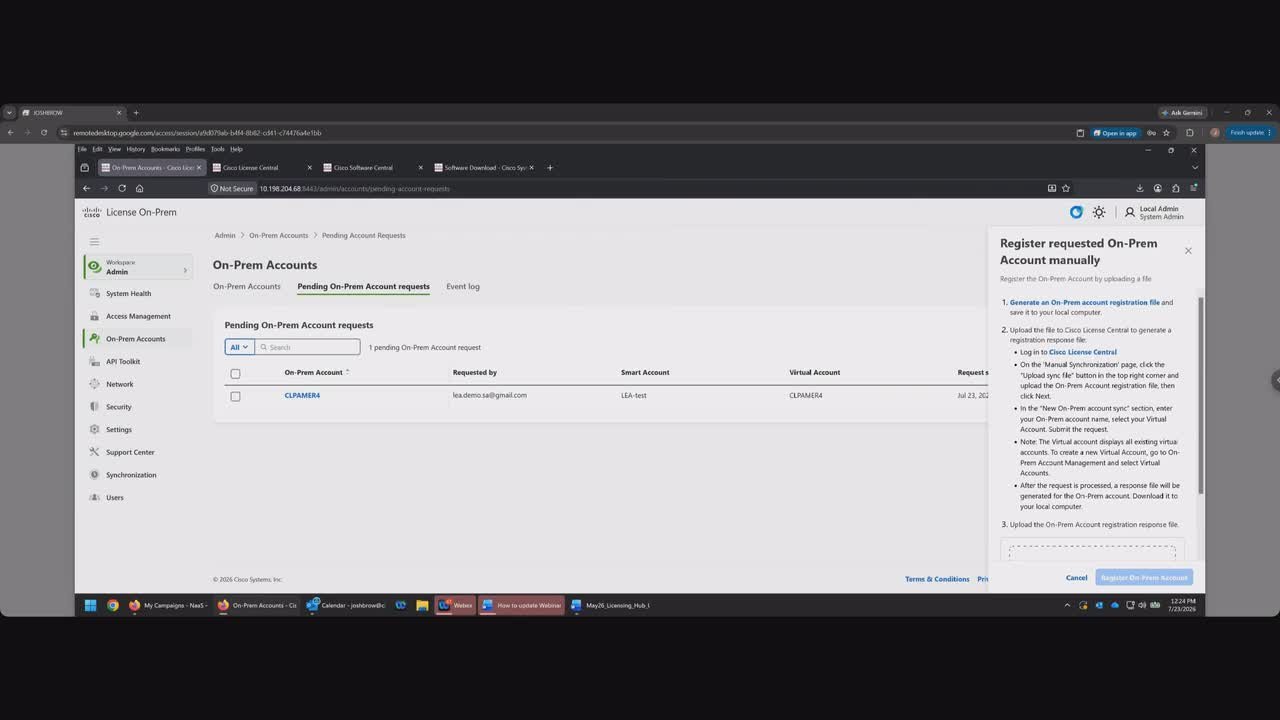Switch to Cisco Software Central browser tab
This screenshot has height=720, width=1280.
[x=374, y=168]
